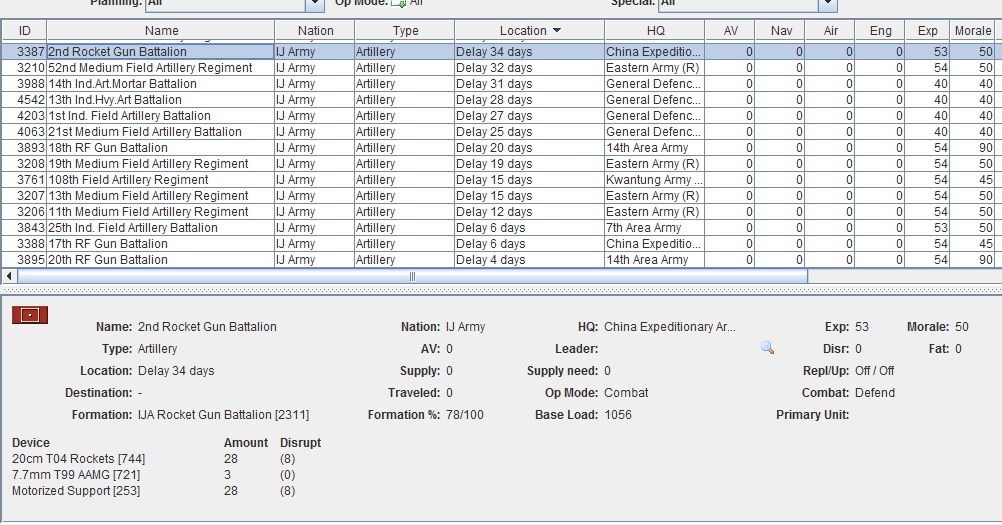The width and height of the screenshot is (1002, 525).
Task: Click the Repl/Up Off / Off value
Action: click(874, 370)
